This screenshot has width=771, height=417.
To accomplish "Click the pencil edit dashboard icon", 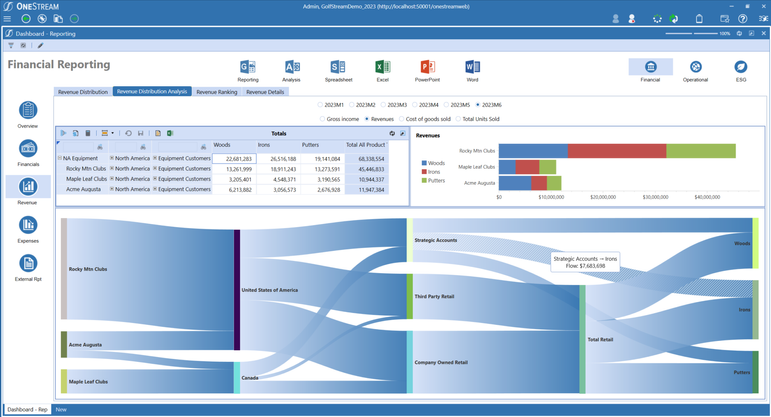I will [x=40, y=45].
